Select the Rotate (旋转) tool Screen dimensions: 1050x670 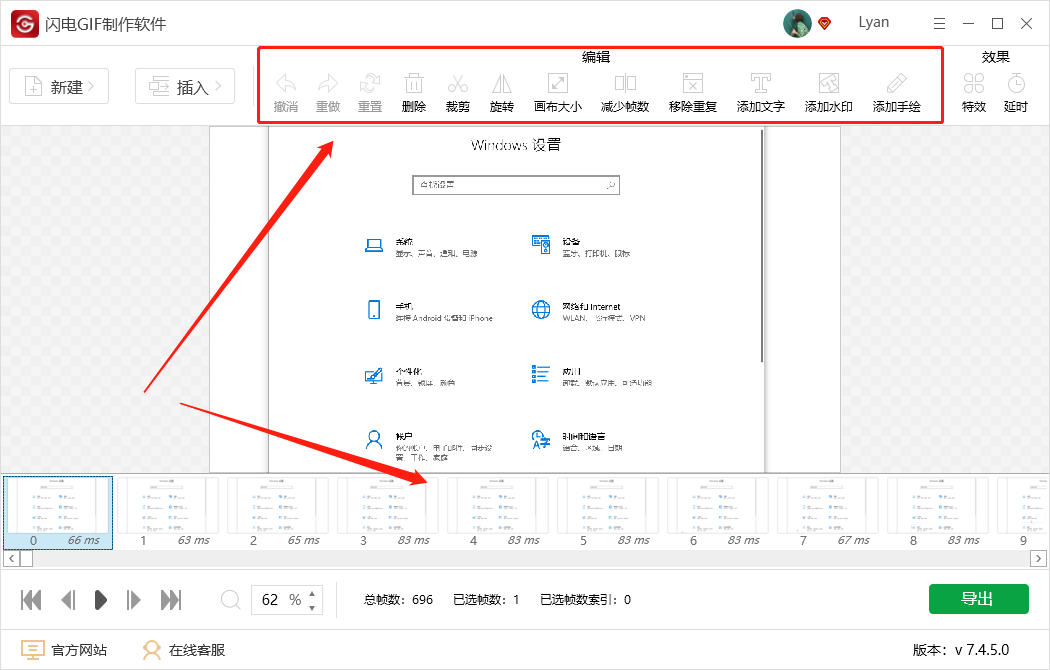[x=502, y=84]
